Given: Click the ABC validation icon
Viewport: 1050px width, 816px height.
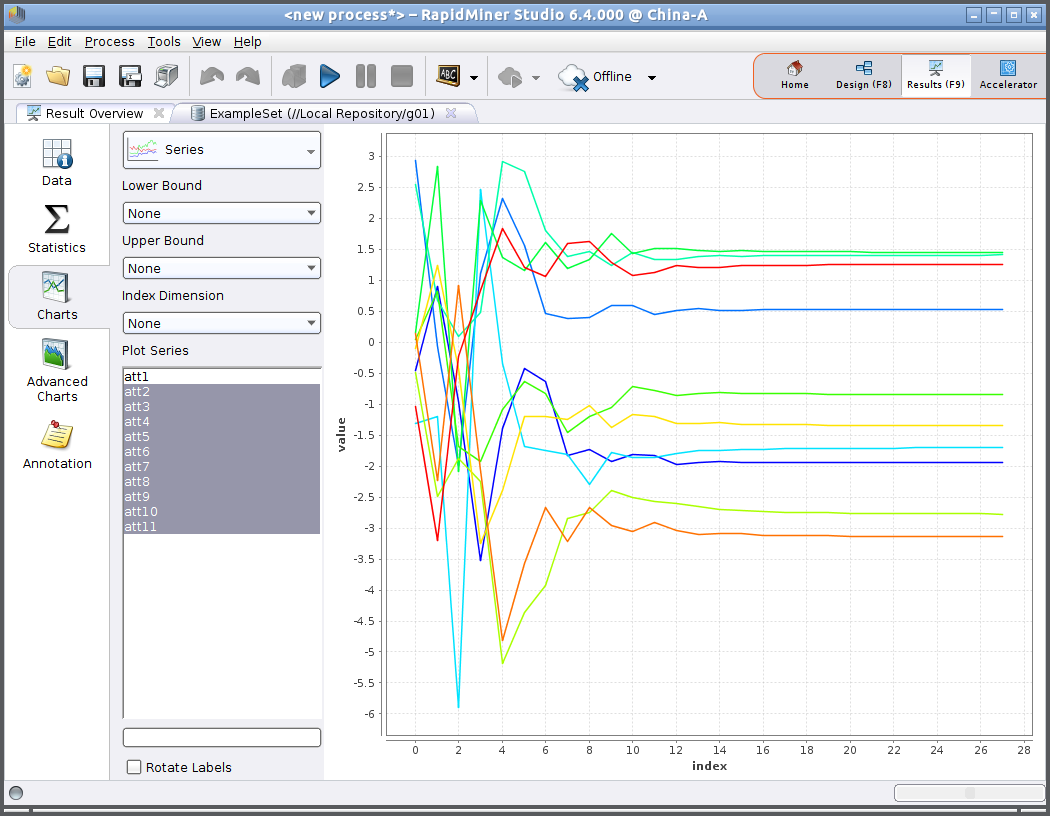Looking at the screenshot, I should 448,76.
